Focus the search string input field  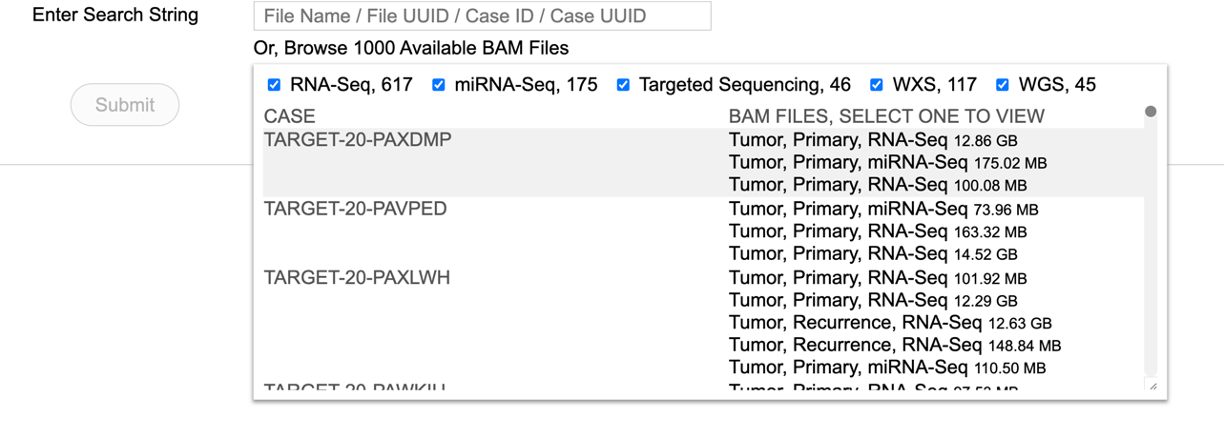[482, 16]
